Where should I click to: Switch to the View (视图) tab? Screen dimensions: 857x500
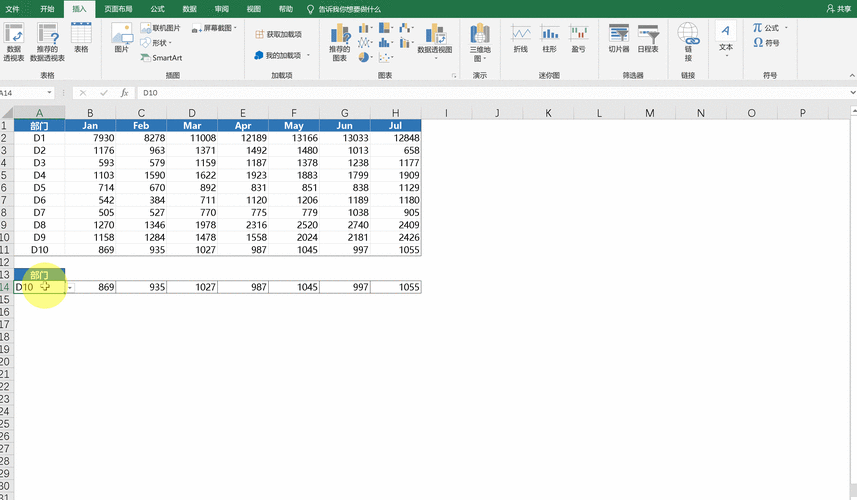(254, 9)
